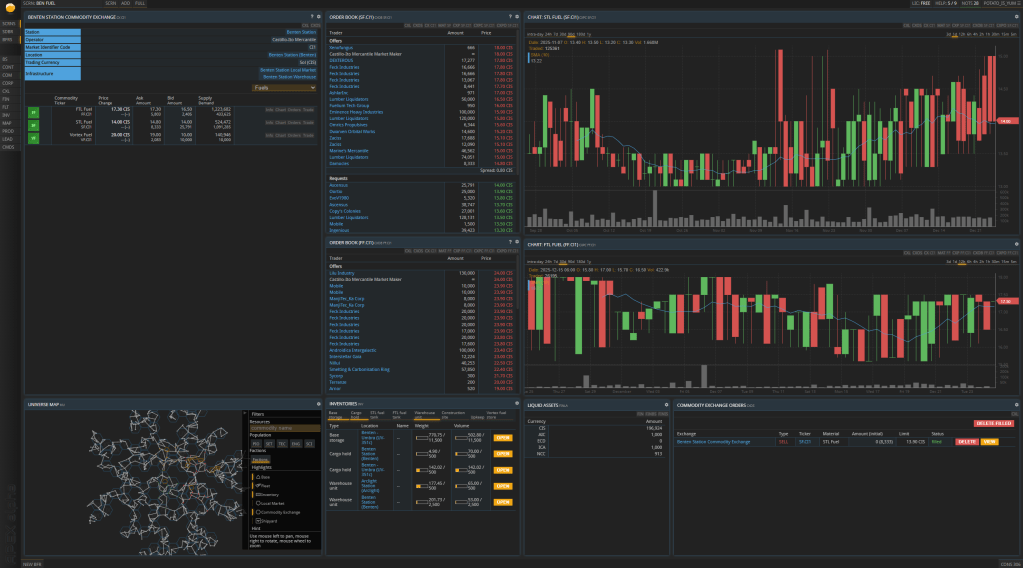Image resolution: width=1023 pixels, height=568 pixels.
Task: Click gear icon on STL Fuel chart panel
Action: point(1016,17)
